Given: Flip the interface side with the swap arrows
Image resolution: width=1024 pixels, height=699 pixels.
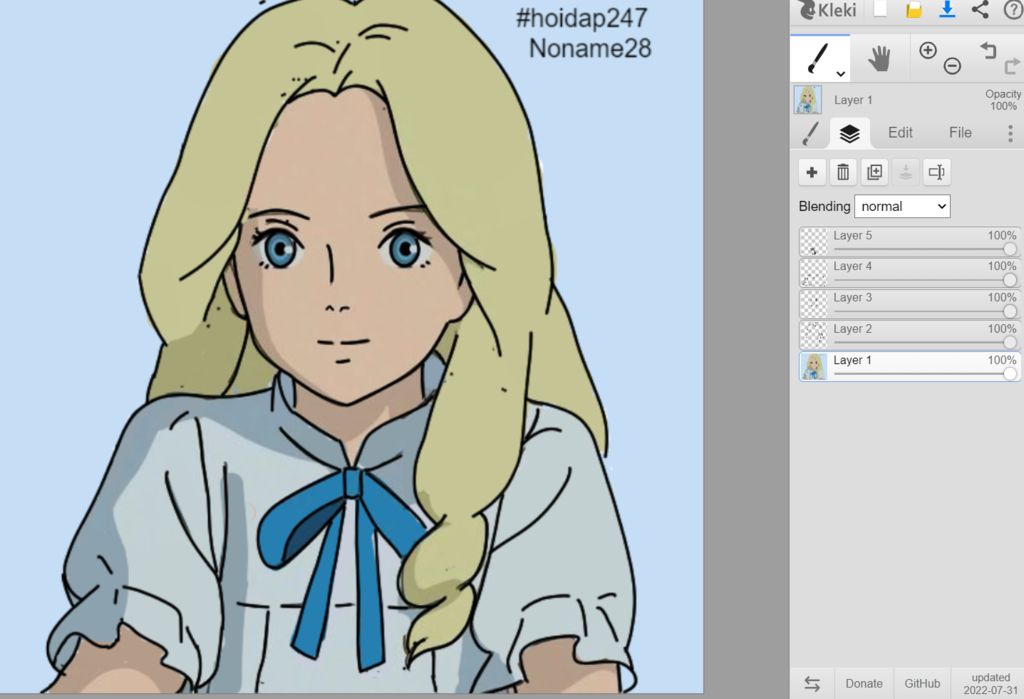Looking at the screenshot, I should click(x=812, y=683).
